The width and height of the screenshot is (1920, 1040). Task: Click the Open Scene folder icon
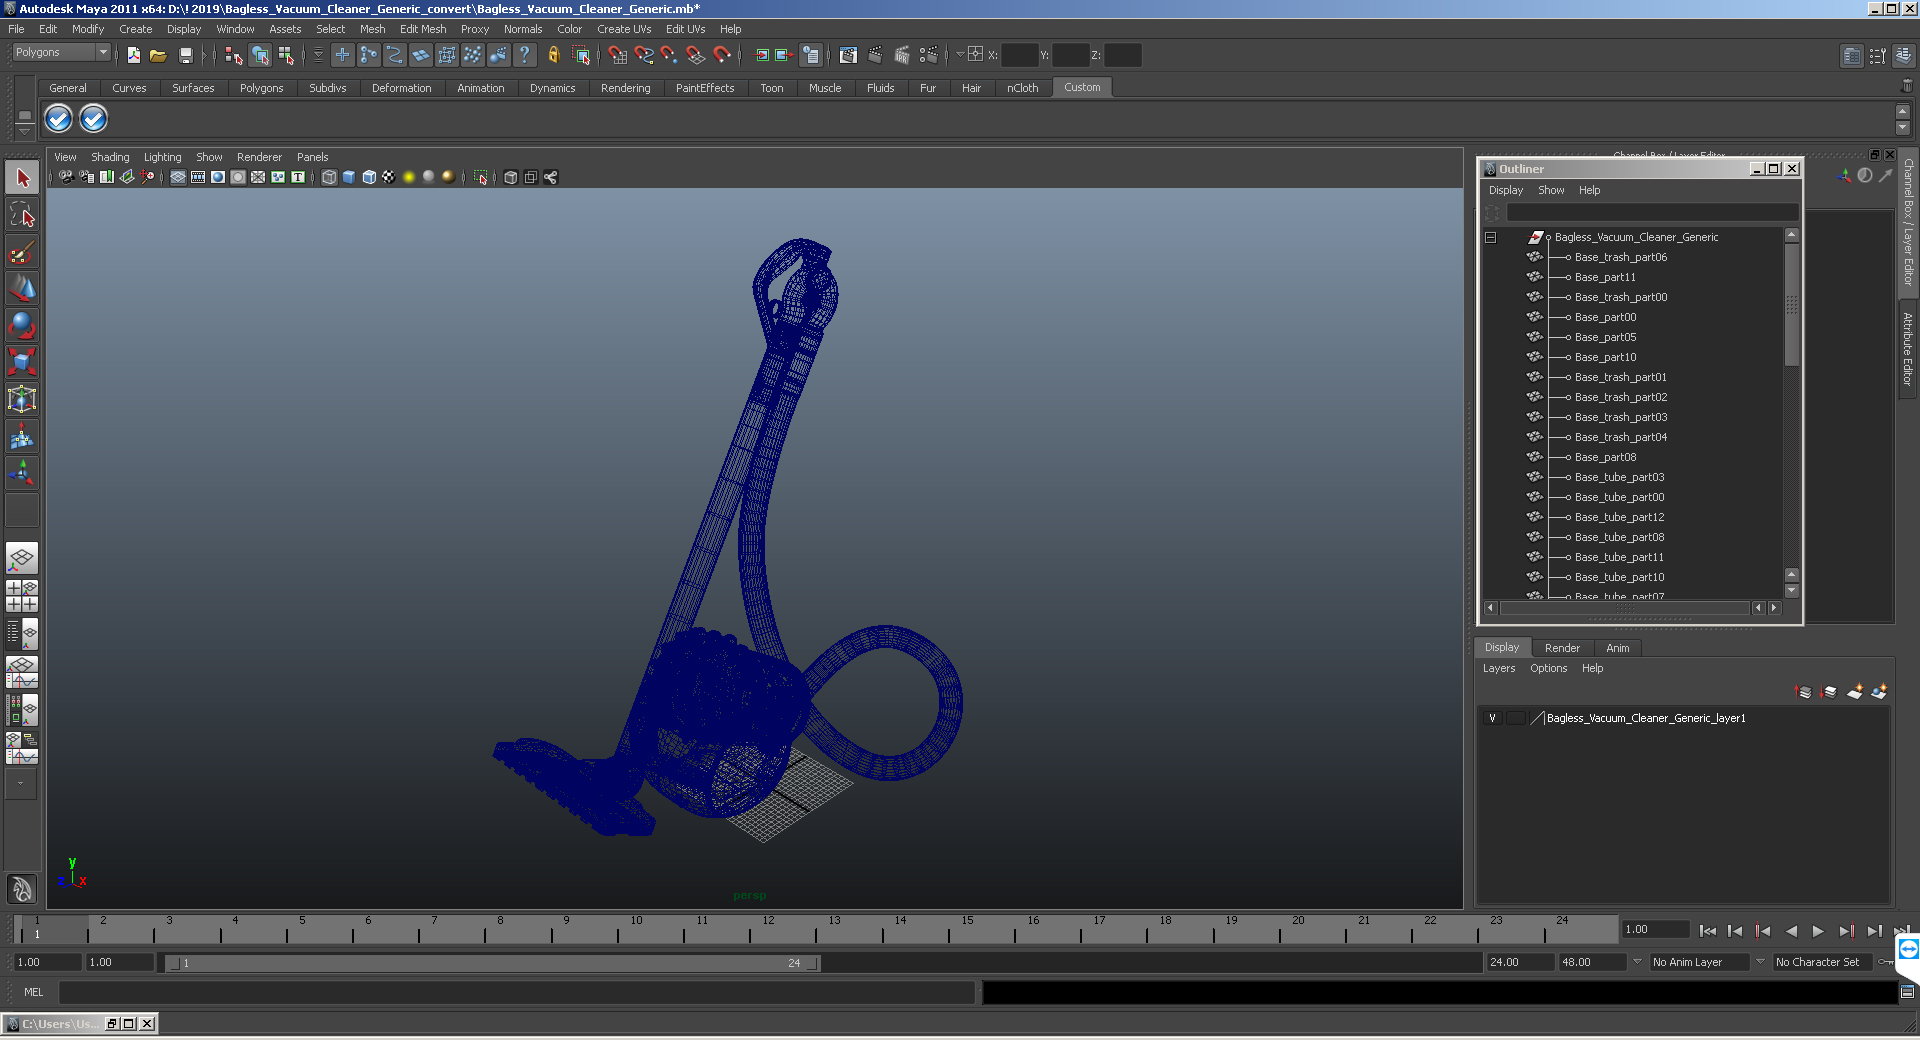pos(158,55)
